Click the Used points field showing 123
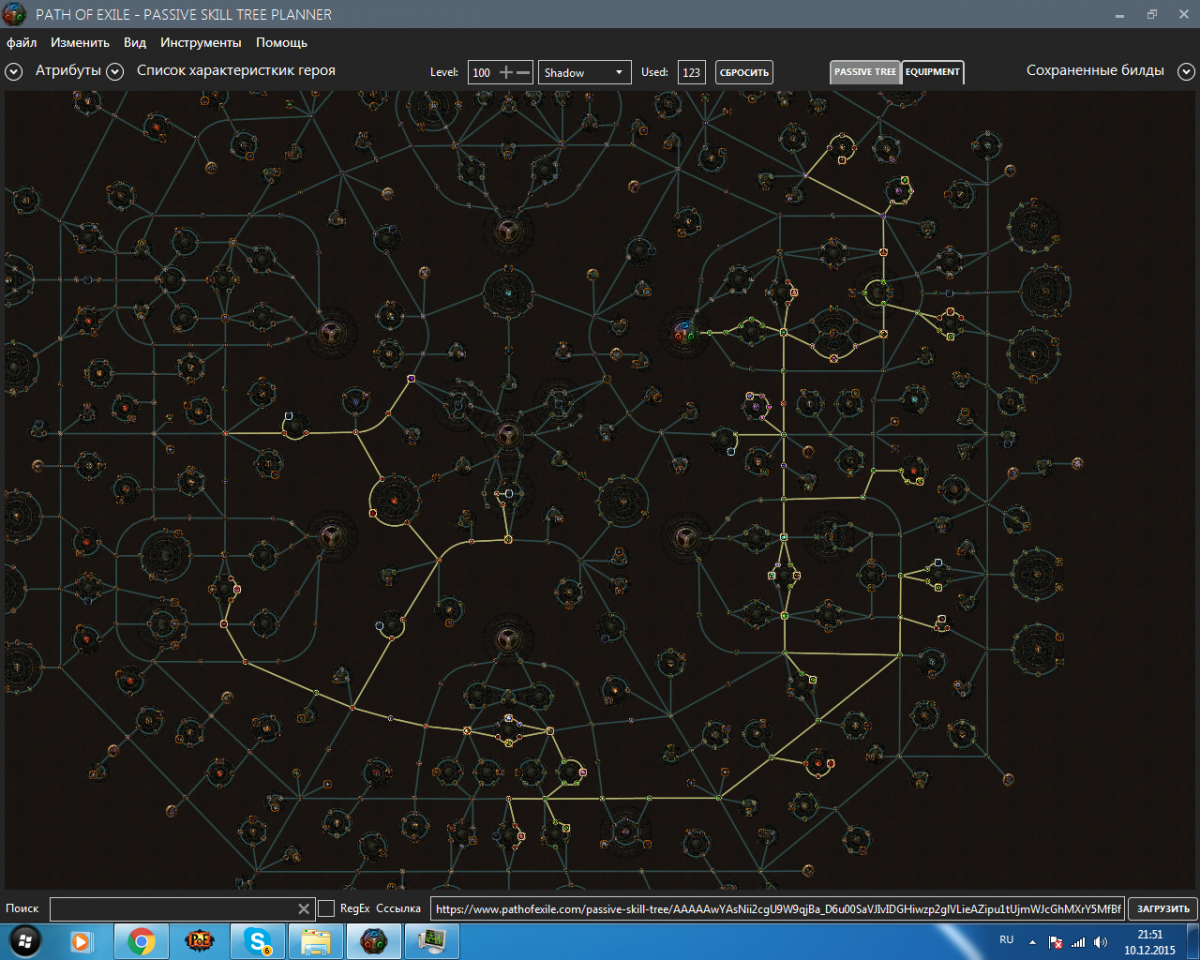This screenshot has width=1200, height=960. pyautogui.click(x=691, y=73)
